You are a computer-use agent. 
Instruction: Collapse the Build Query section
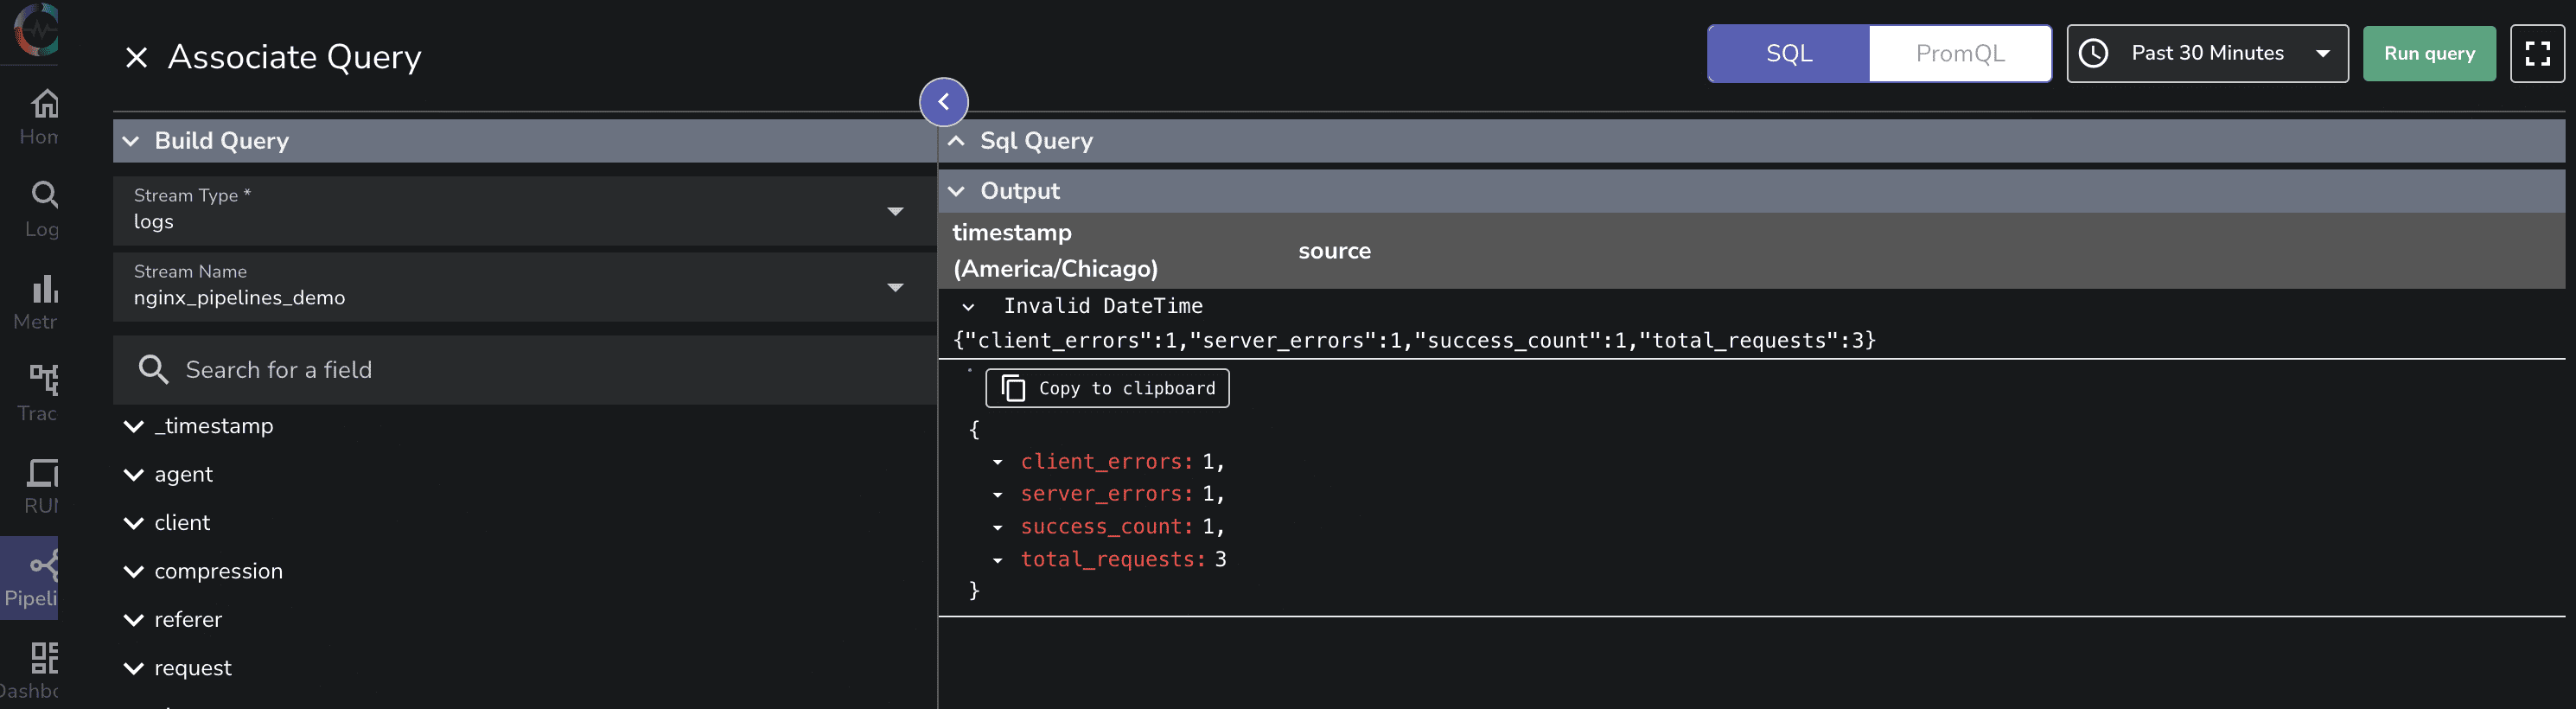[x=524, y=141]
